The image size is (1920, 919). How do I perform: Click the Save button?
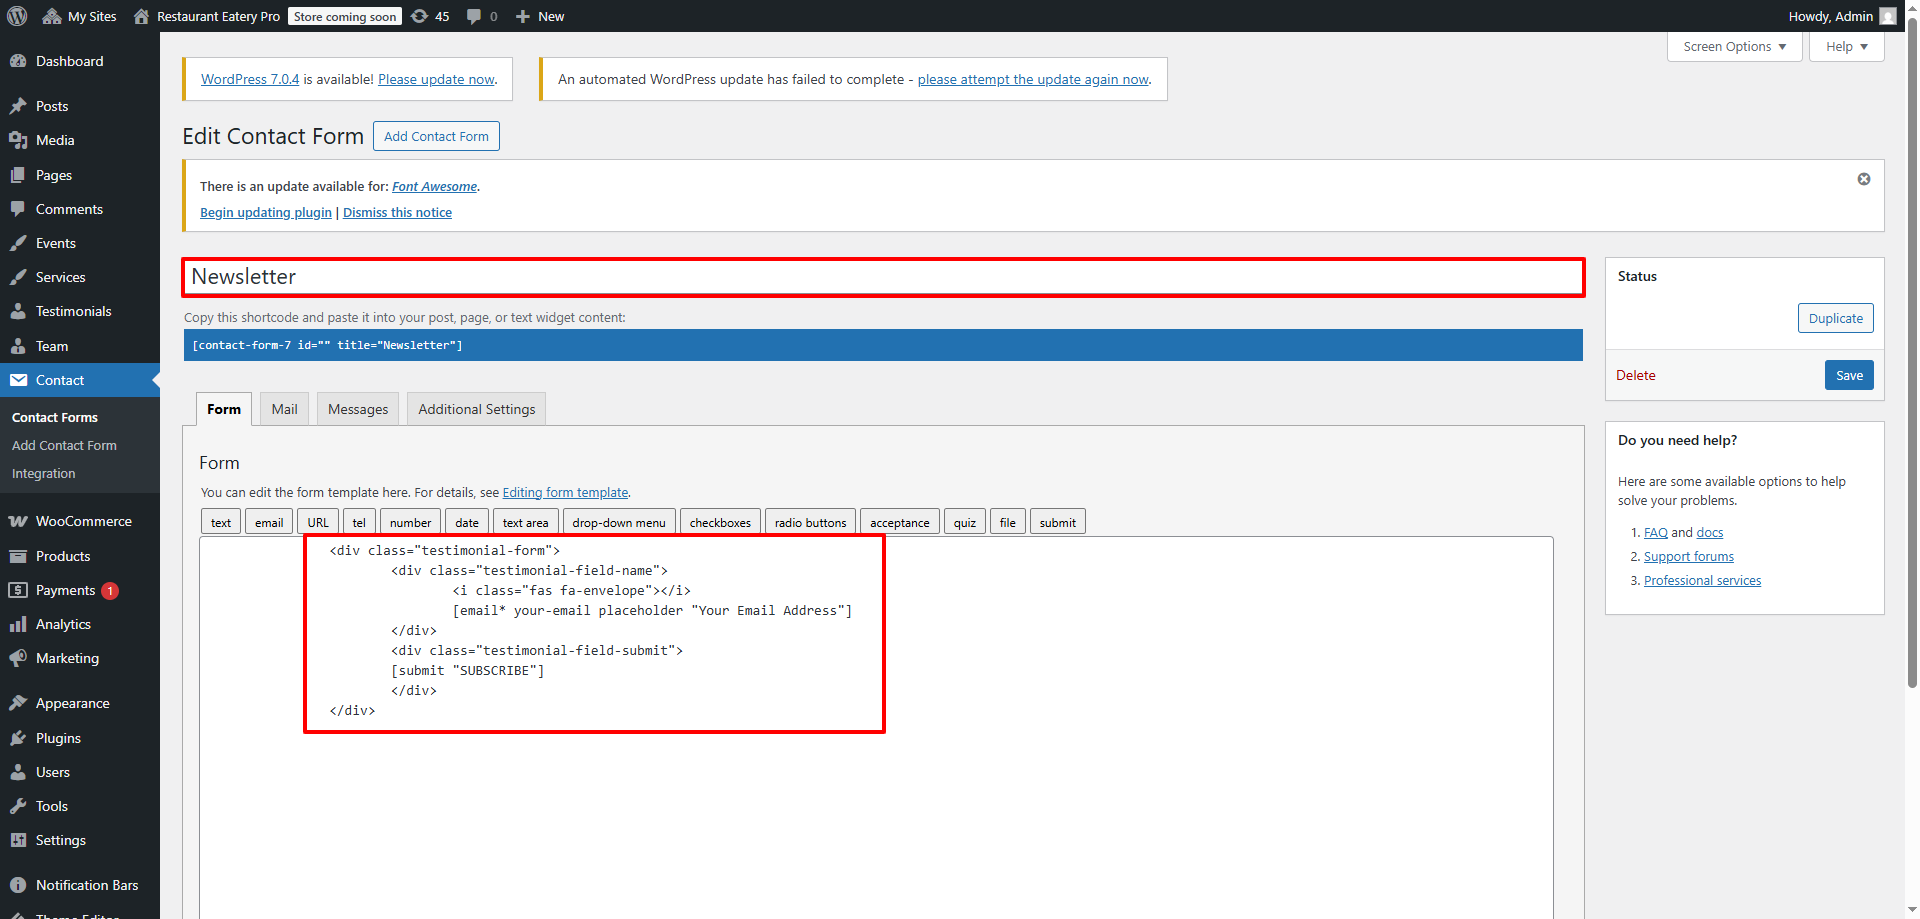(x=1849, y=375)
